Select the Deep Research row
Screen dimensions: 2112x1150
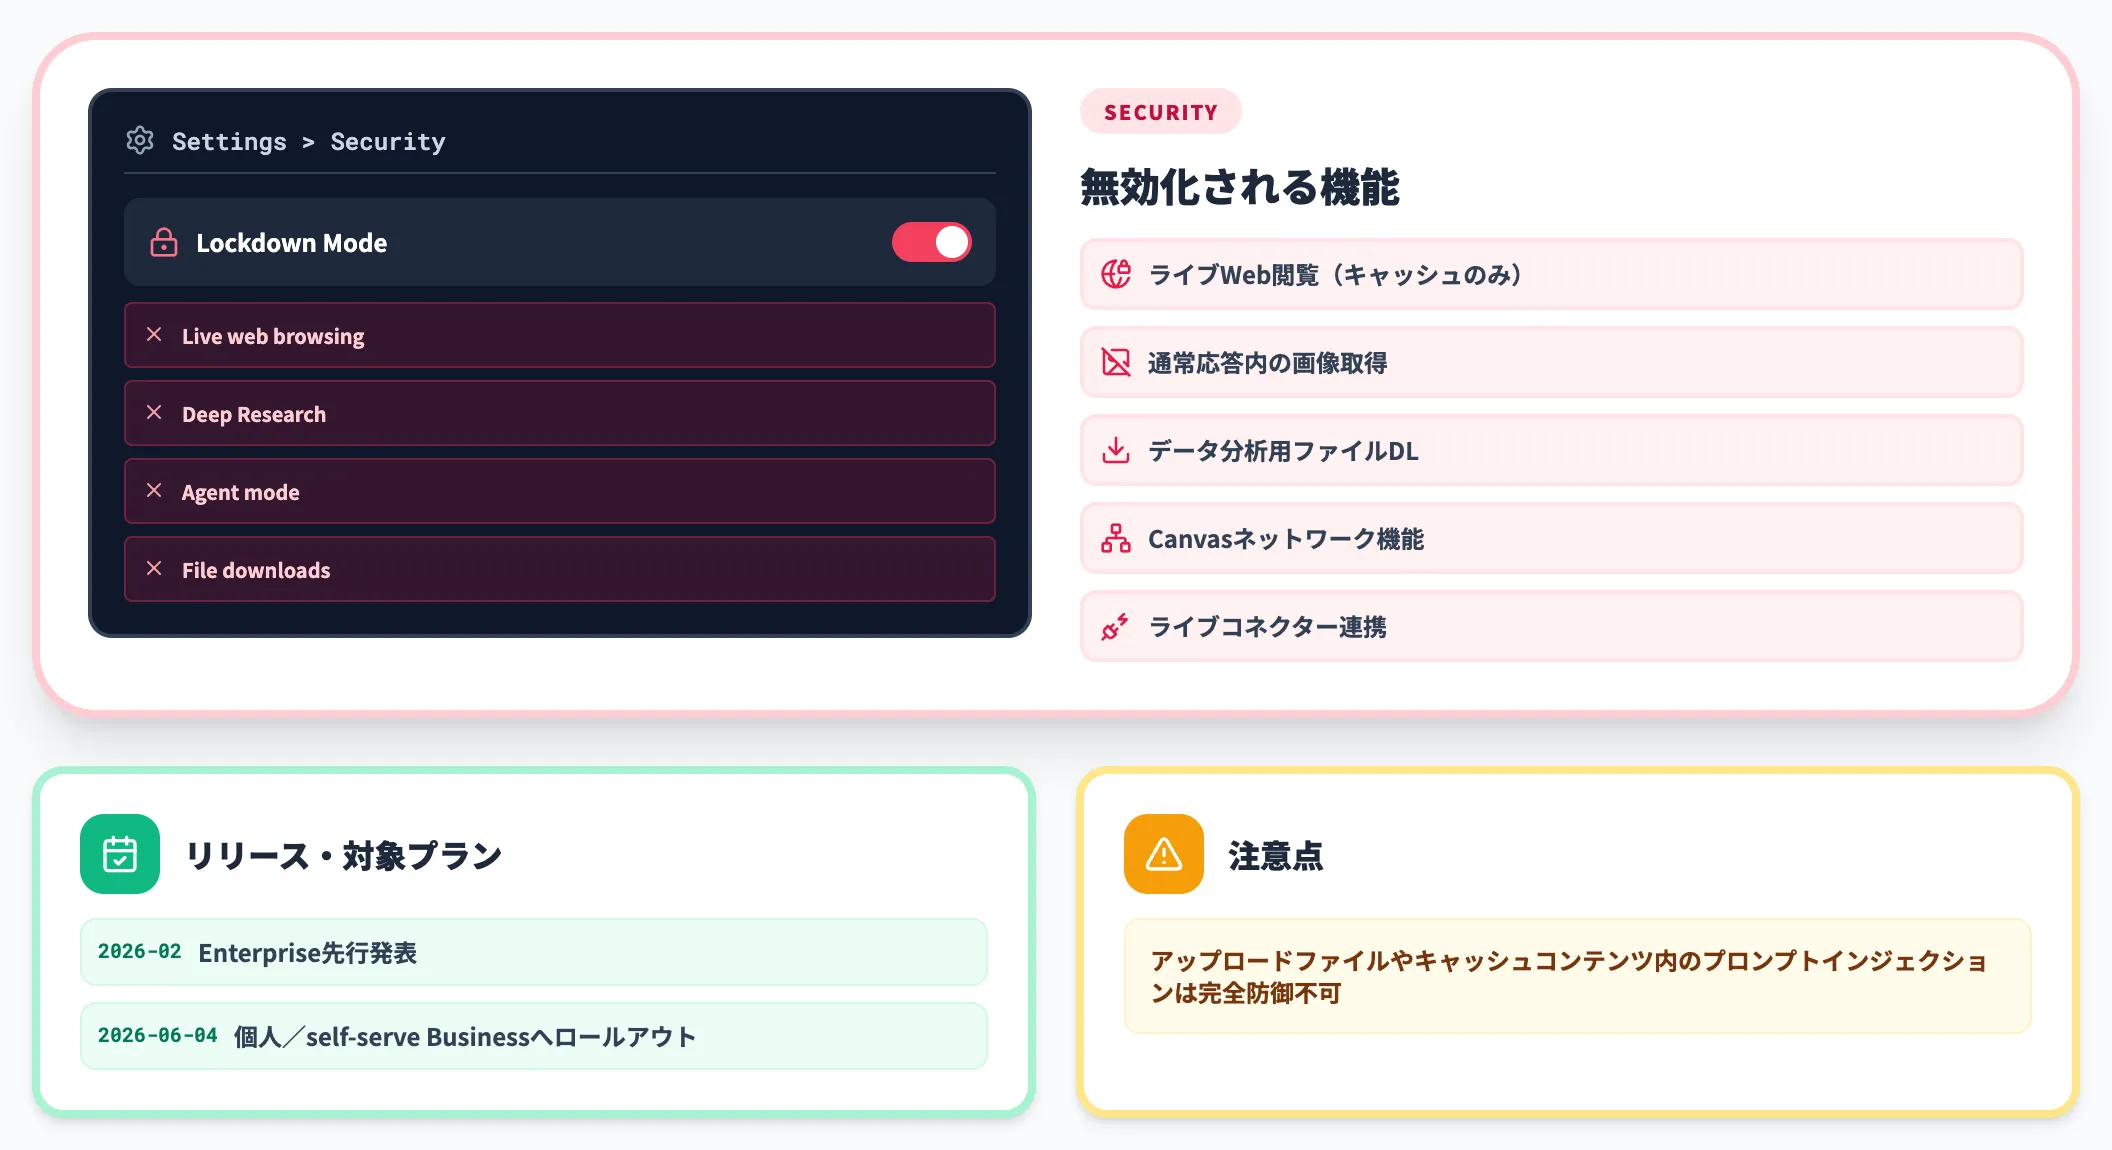(560, 413)
